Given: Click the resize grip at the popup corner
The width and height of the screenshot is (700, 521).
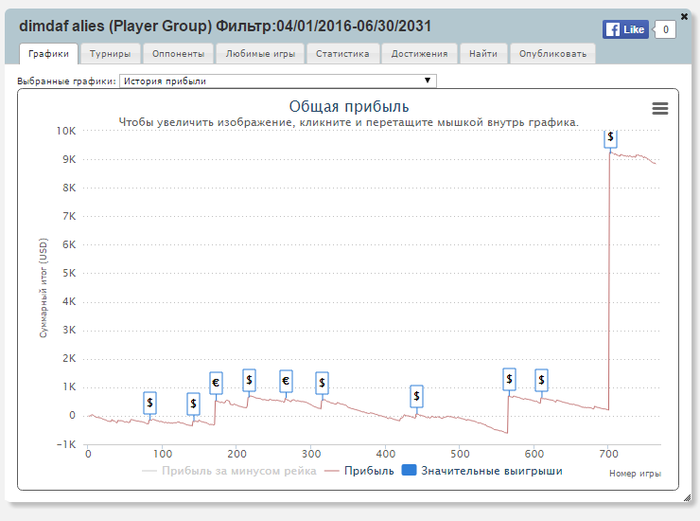Looking at the screenshot, I should 687,497.
